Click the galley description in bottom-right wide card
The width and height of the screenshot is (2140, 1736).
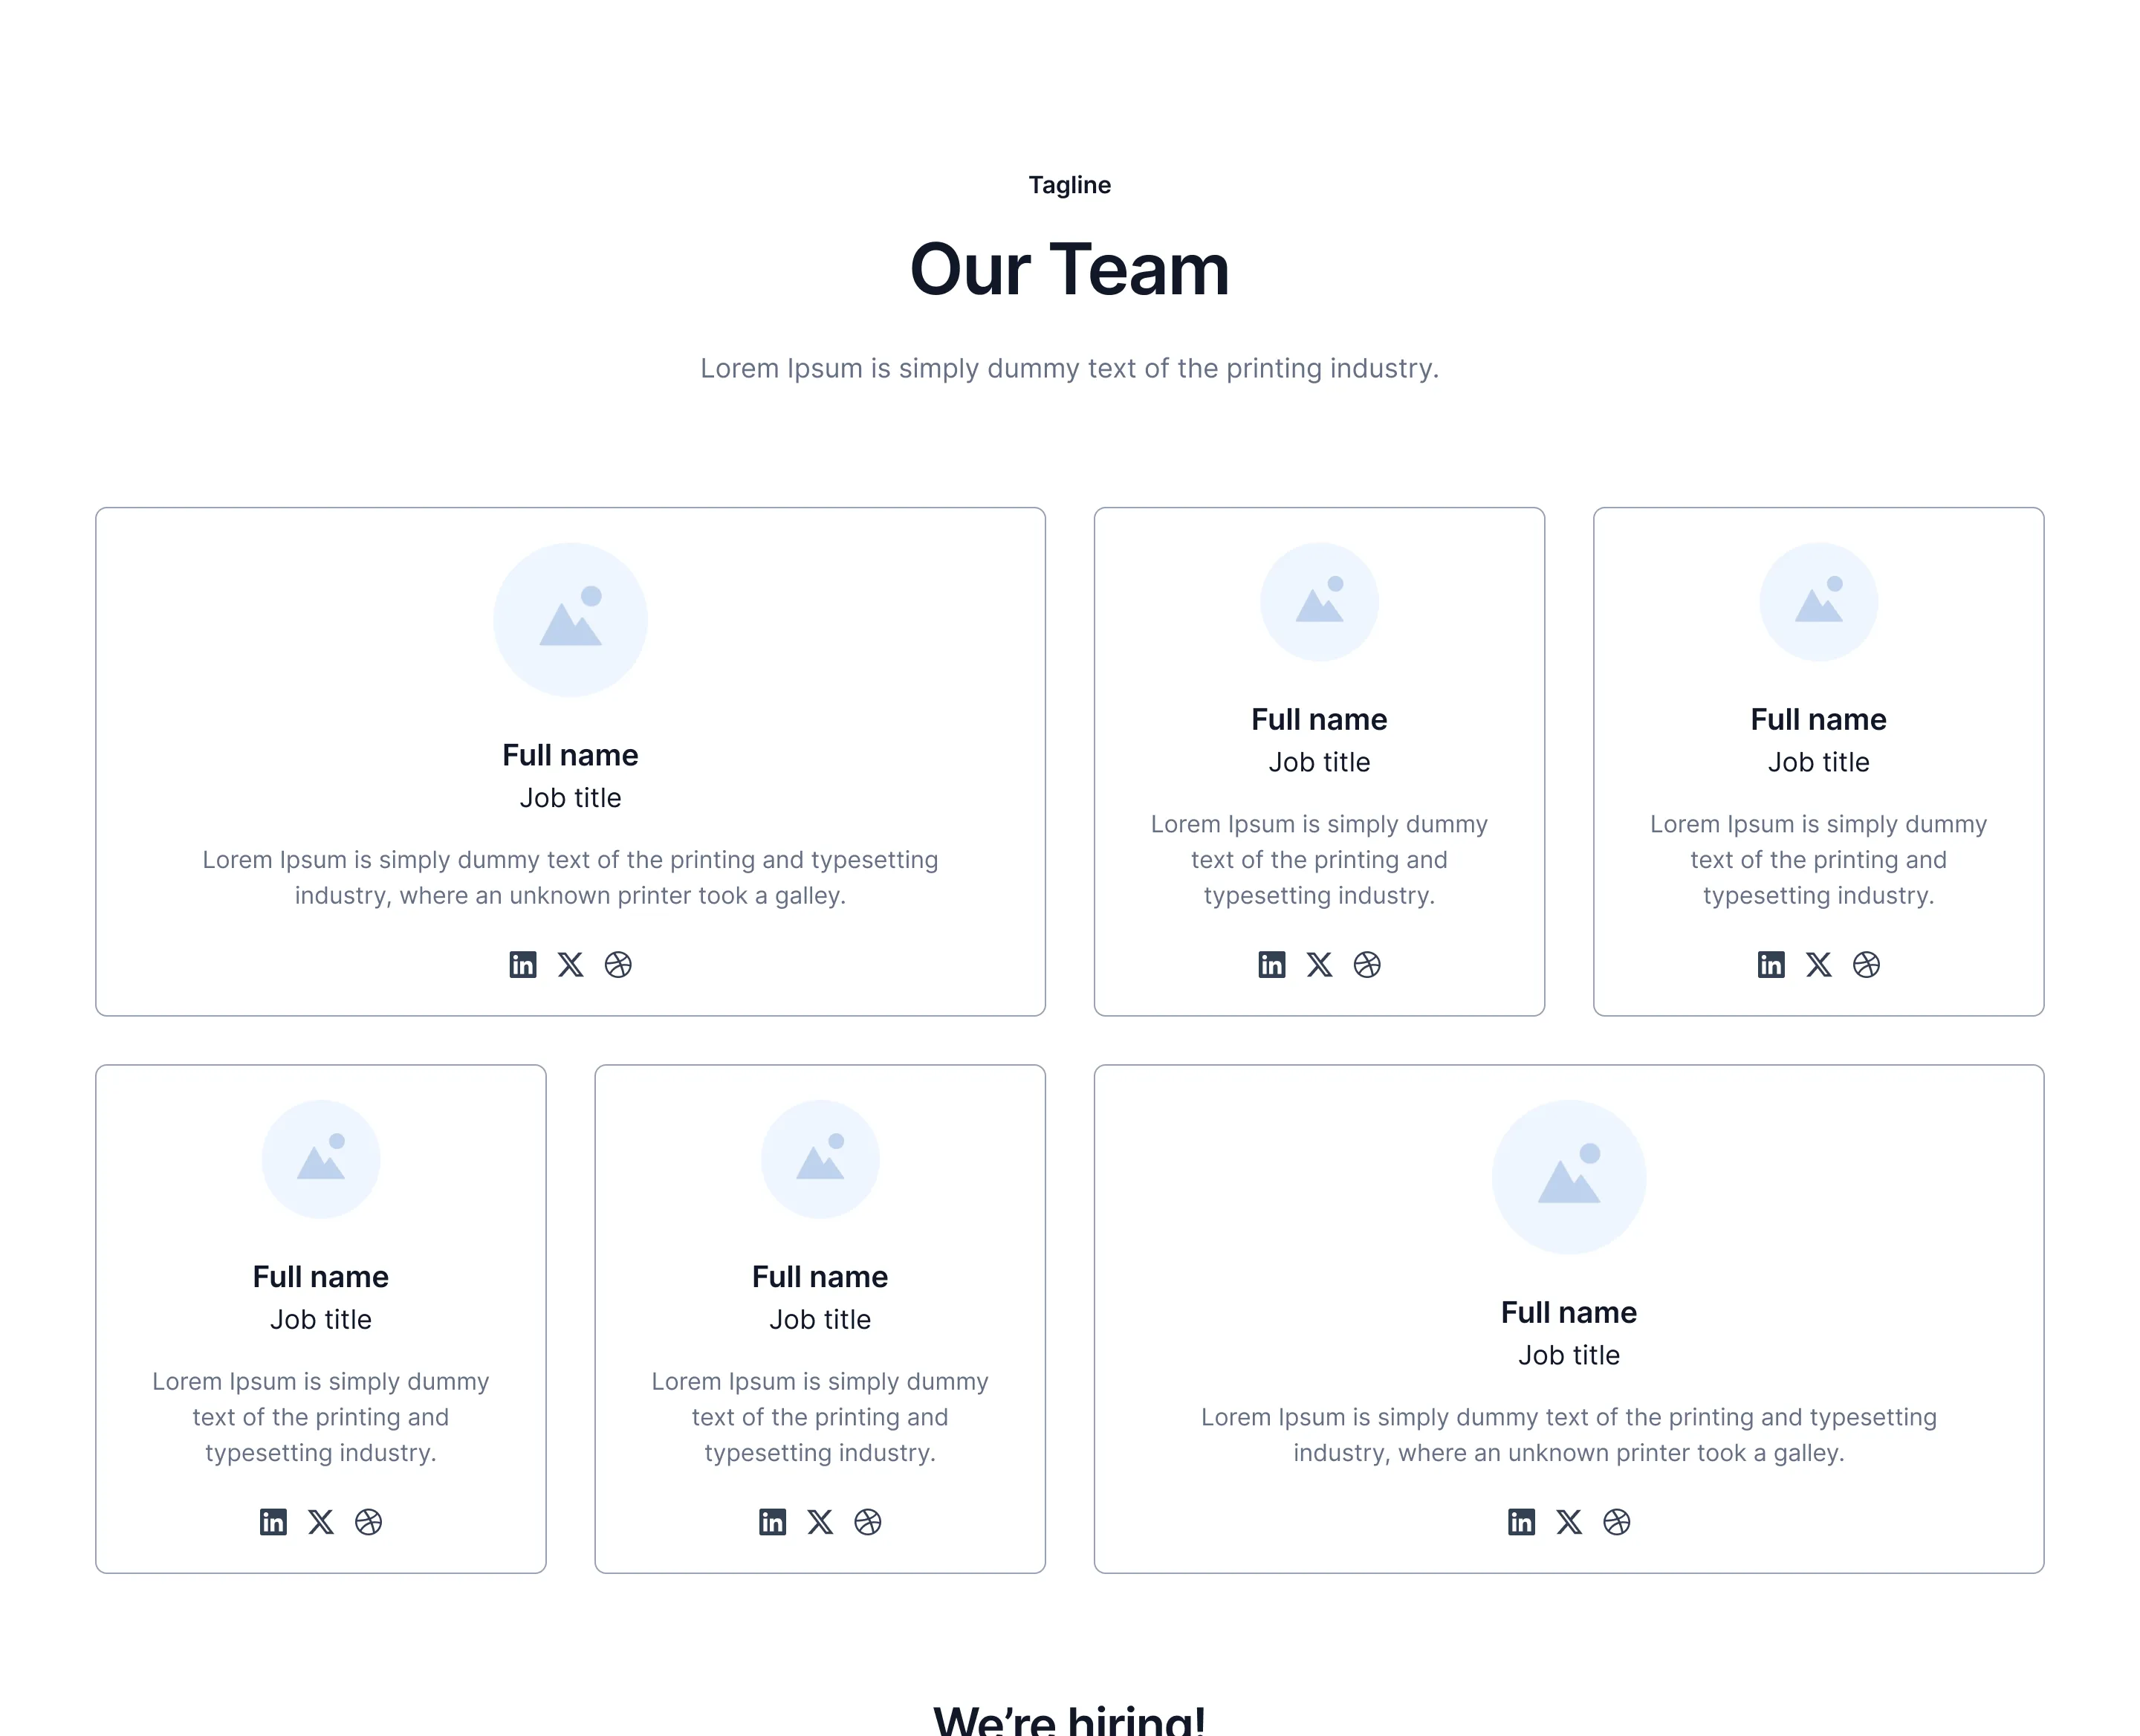[x=1569, y=1434]
